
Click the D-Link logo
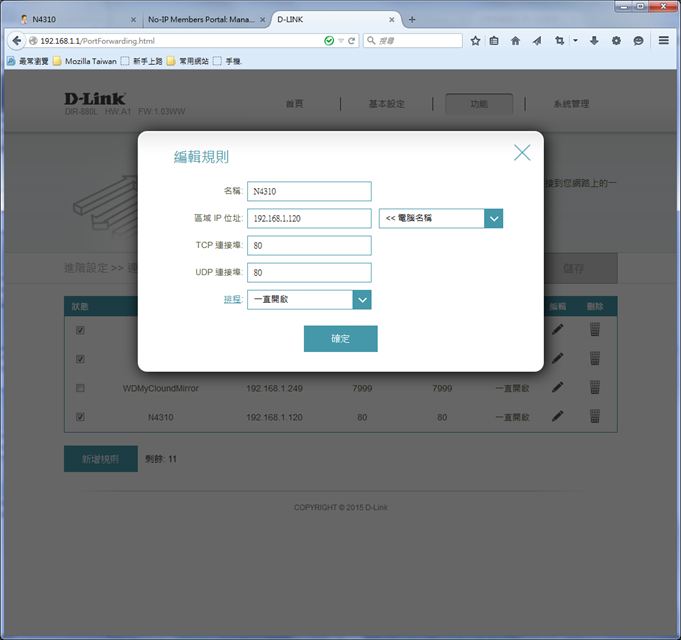coord(95,99)
